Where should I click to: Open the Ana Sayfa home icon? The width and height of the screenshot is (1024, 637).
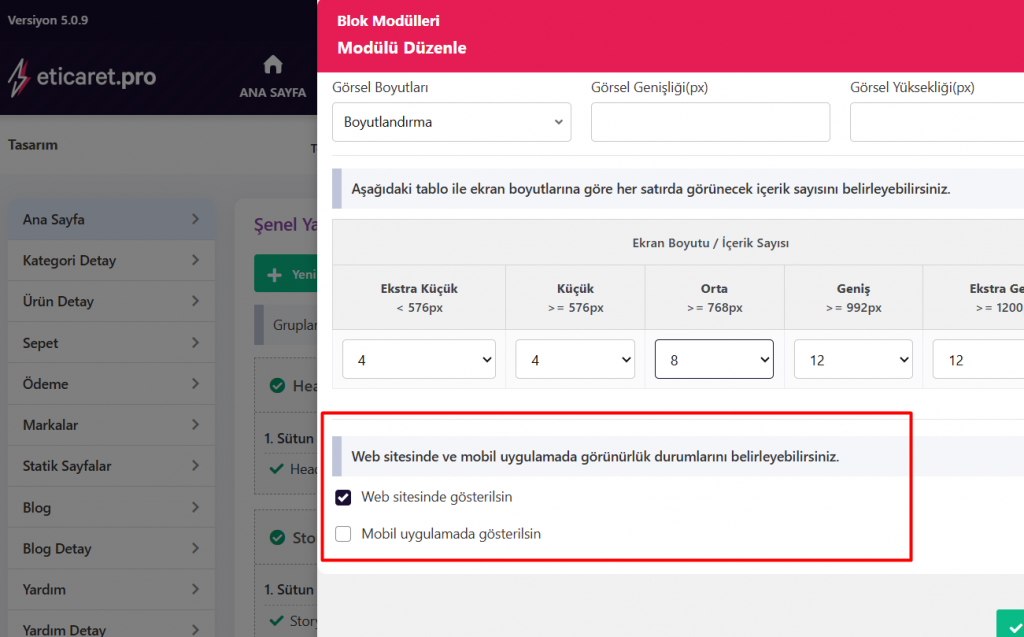click(272, 65)
